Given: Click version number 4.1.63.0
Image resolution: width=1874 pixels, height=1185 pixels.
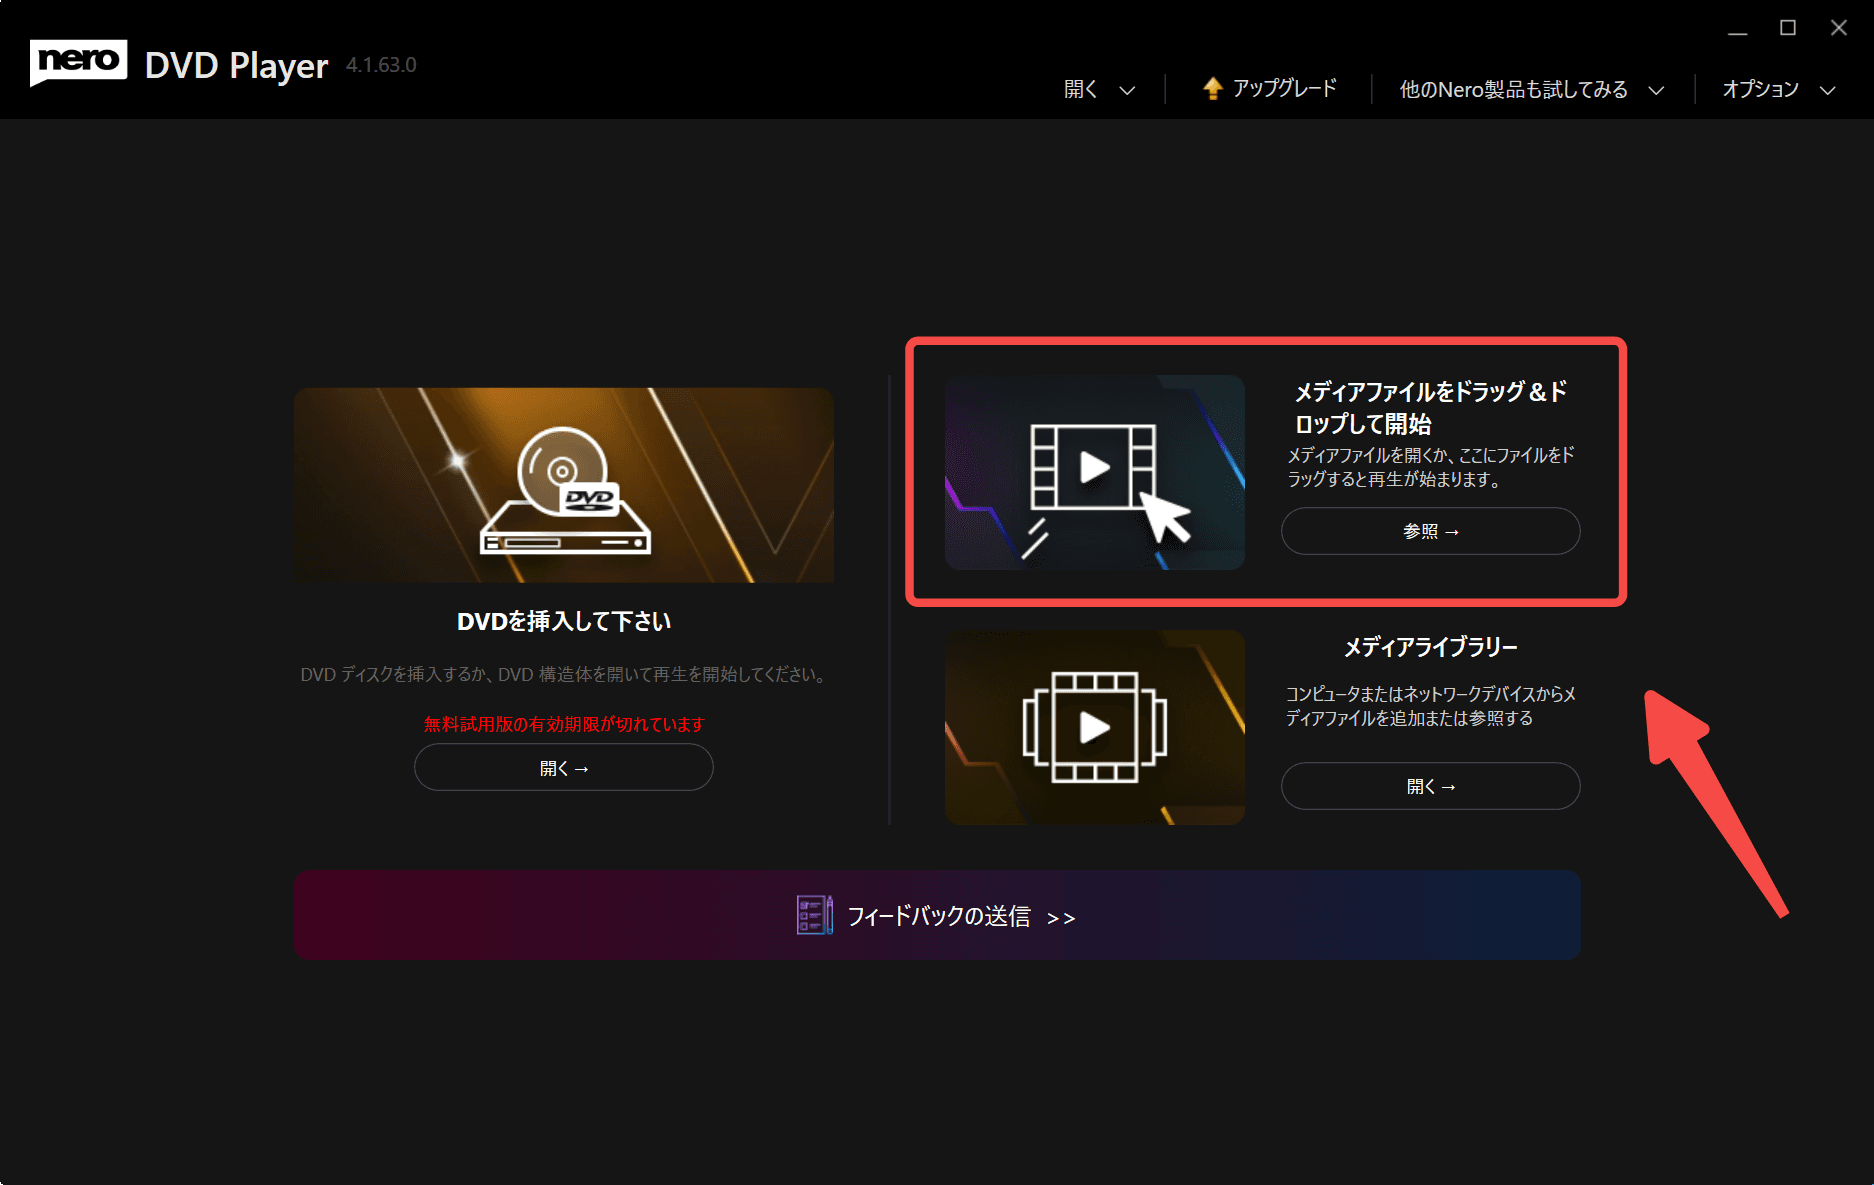Looking at the screenshot, I should 381,65.
